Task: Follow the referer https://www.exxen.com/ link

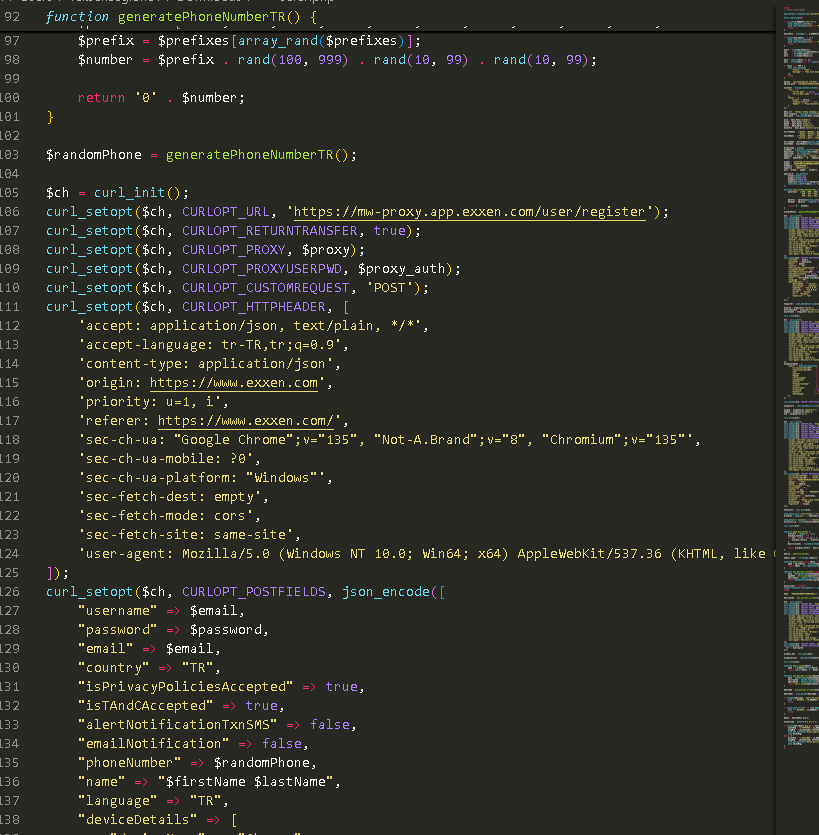Action: pyautogui.click(x=246, y=421)
